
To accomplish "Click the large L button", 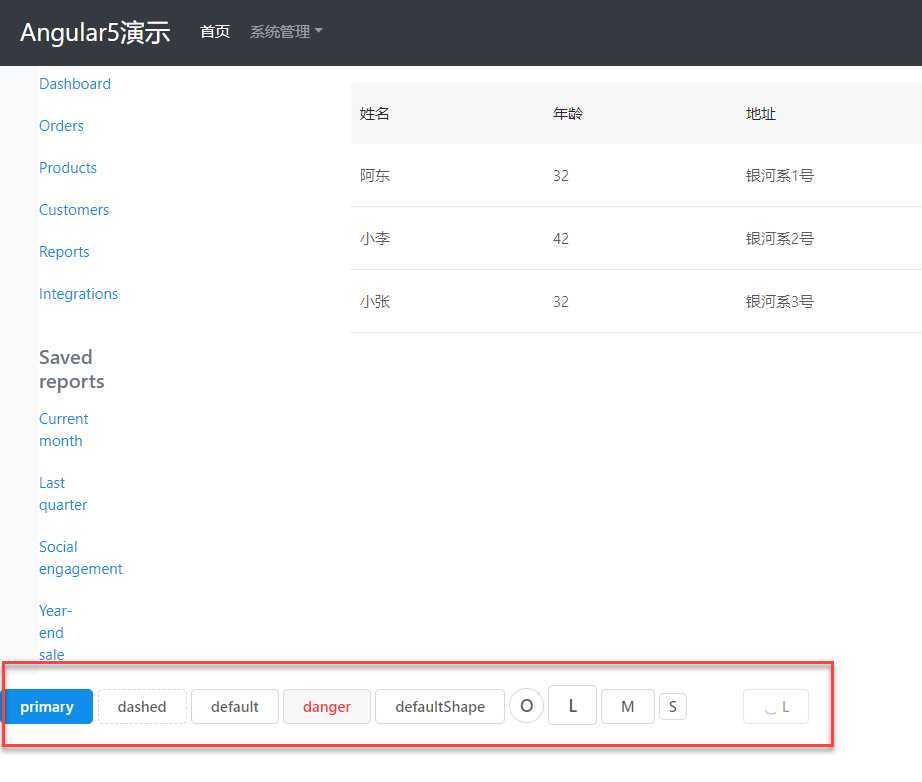I will pos(572,705).
